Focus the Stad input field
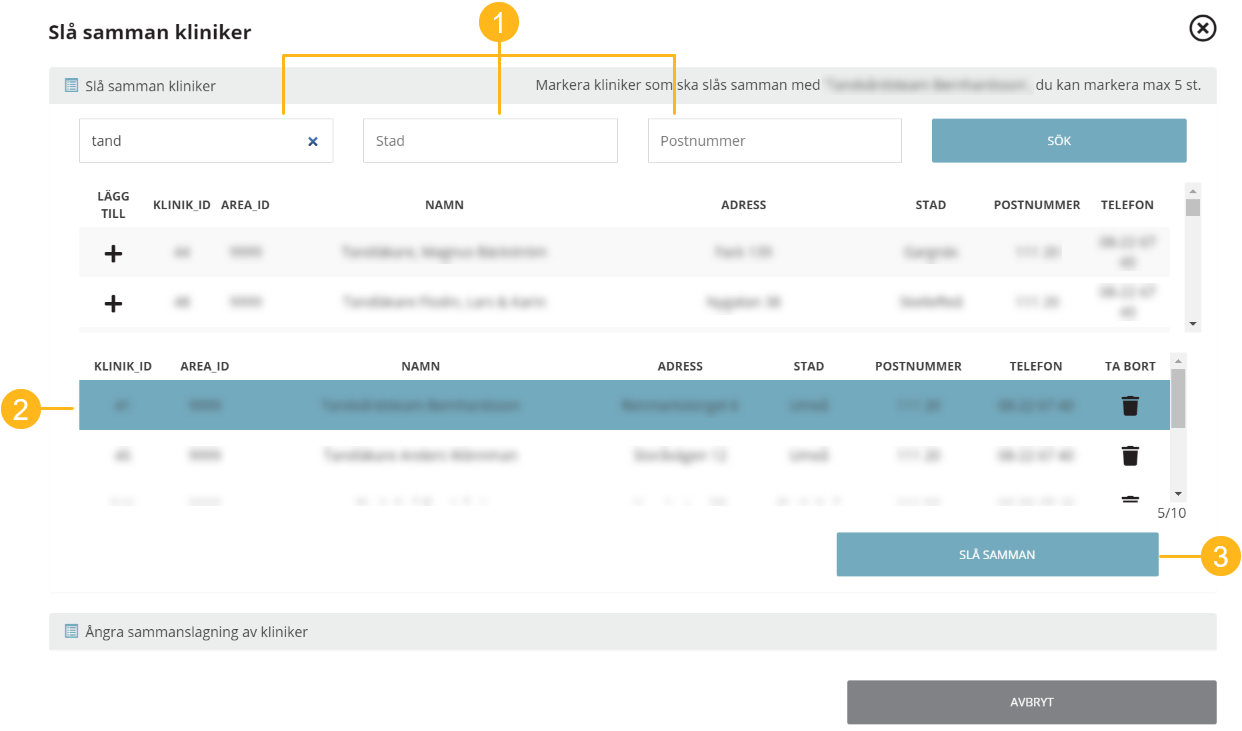Screen dimensions: 1242x731 (489, 141)
